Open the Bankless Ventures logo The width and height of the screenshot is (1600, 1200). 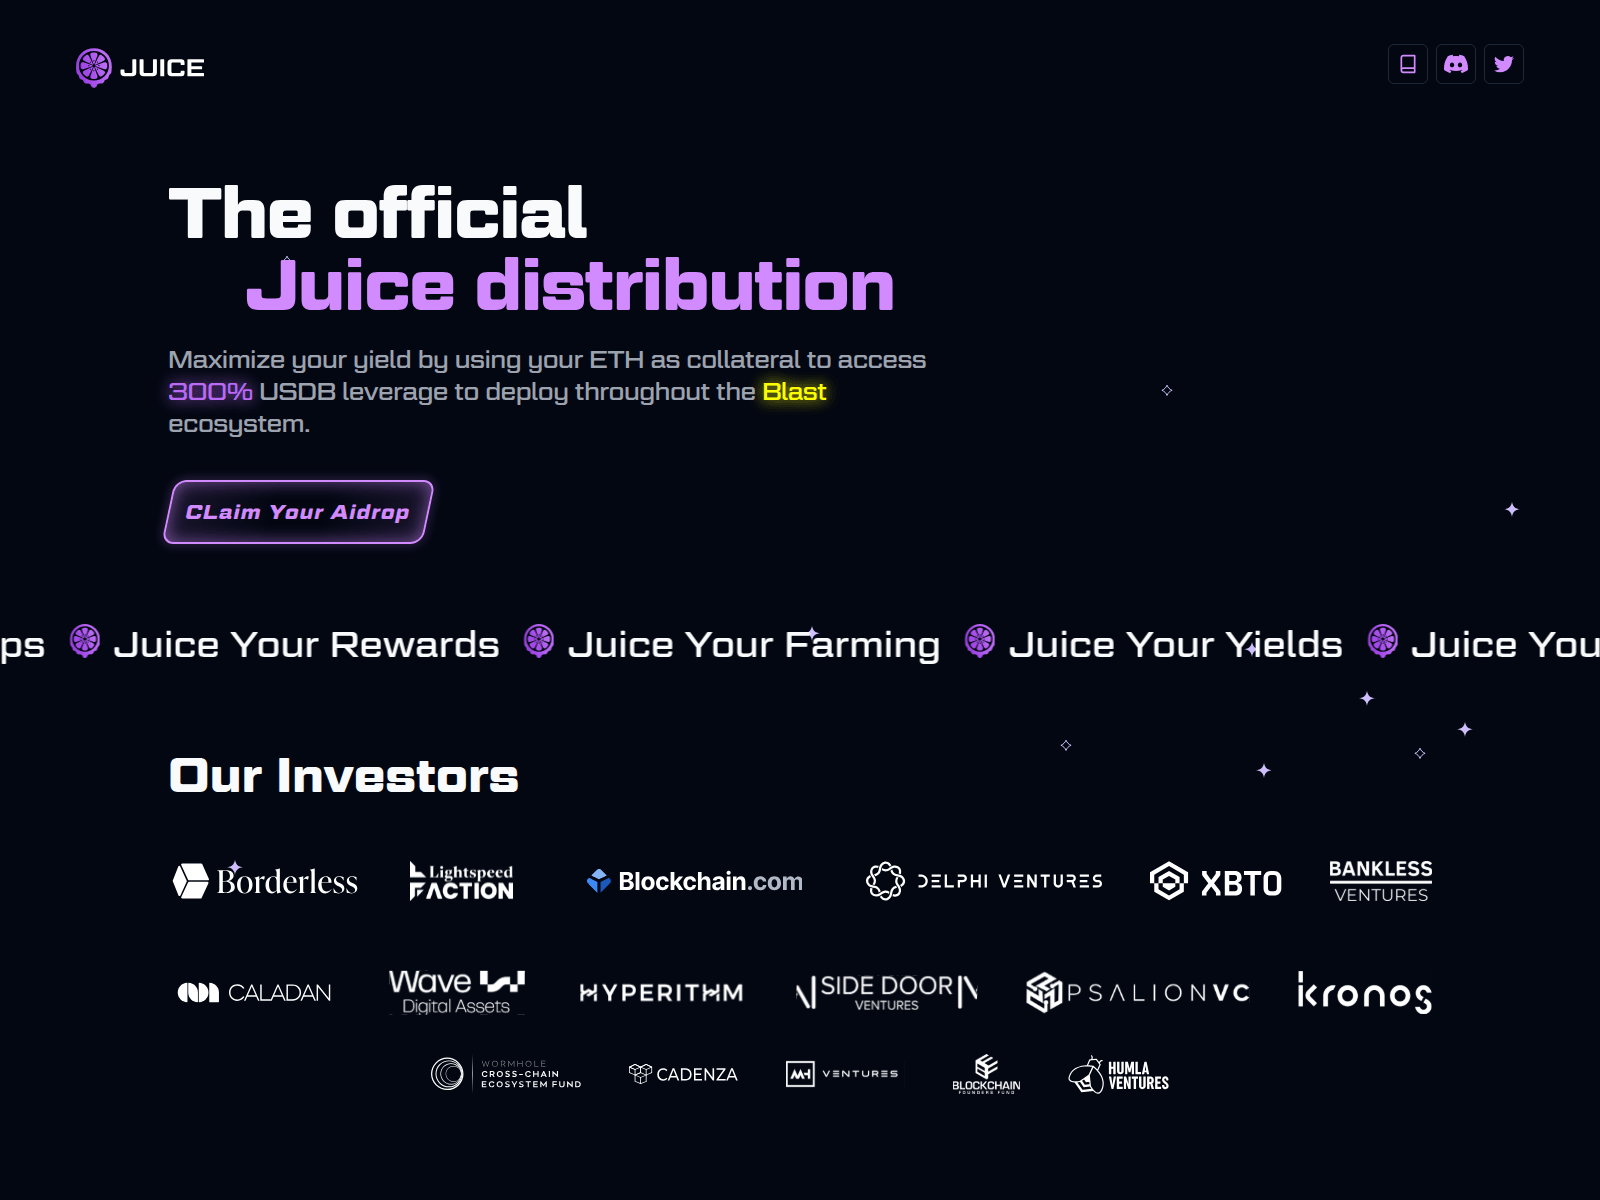(x=1379, y=881)
